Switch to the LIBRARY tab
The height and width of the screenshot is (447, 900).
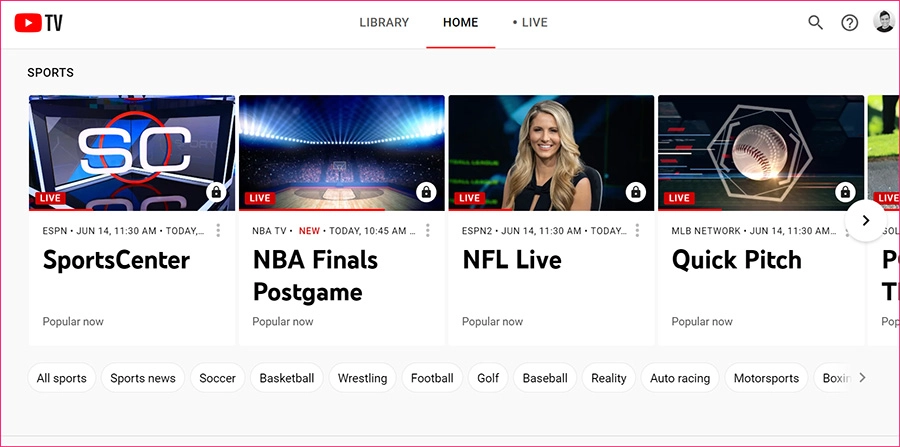coord(384,22)
